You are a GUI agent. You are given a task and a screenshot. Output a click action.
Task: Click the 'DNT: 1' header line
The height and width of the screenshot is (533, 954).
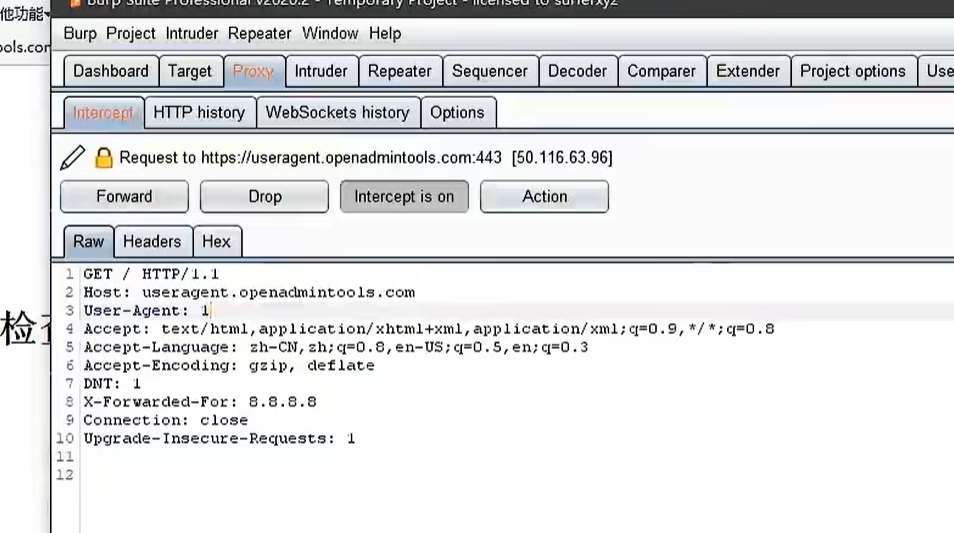click(112, 384)
